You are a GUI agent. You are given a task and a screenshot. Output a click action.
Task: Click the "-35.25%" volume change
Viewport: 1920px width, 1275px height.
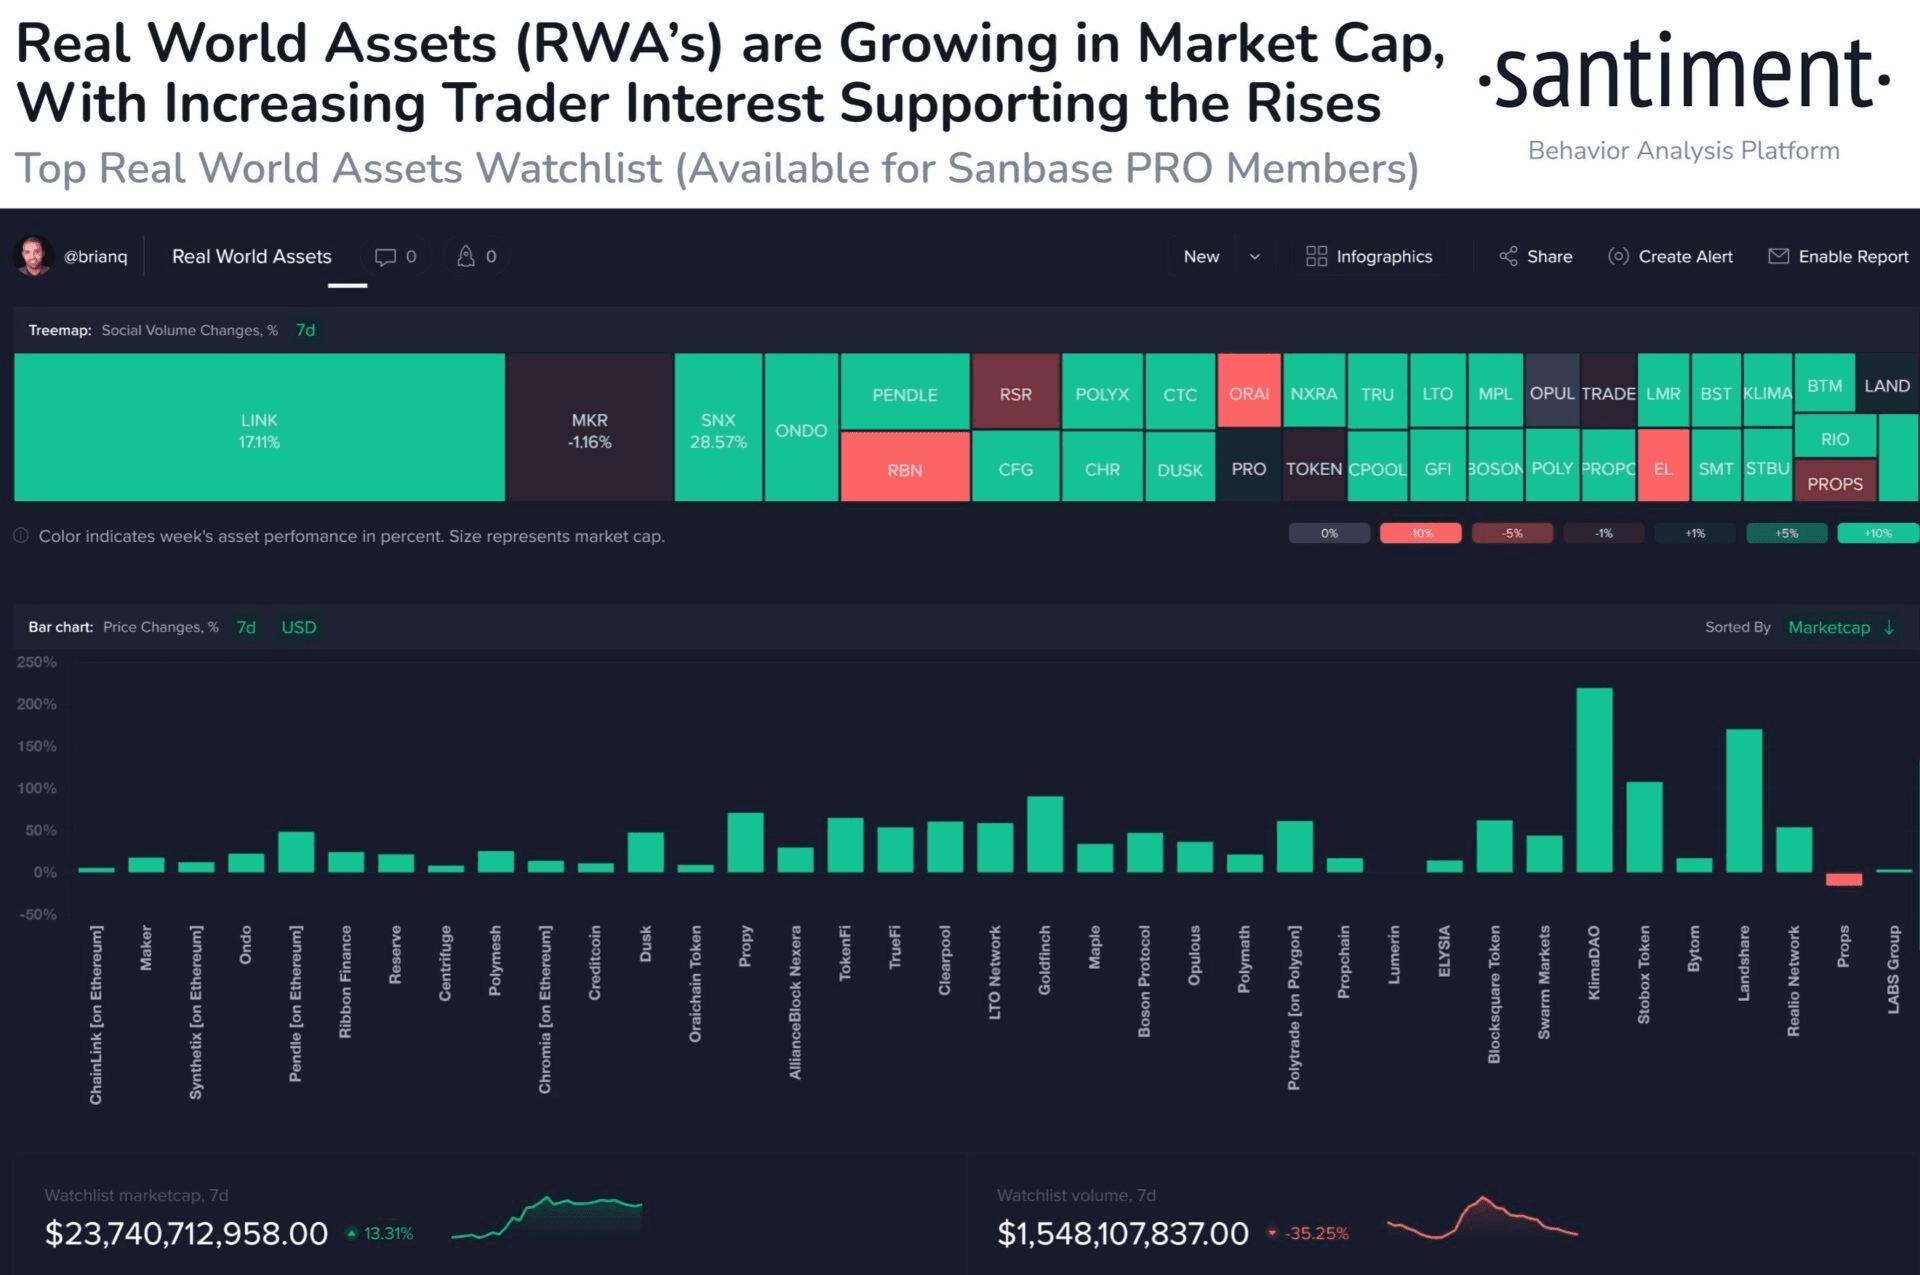point(1317,1234)
